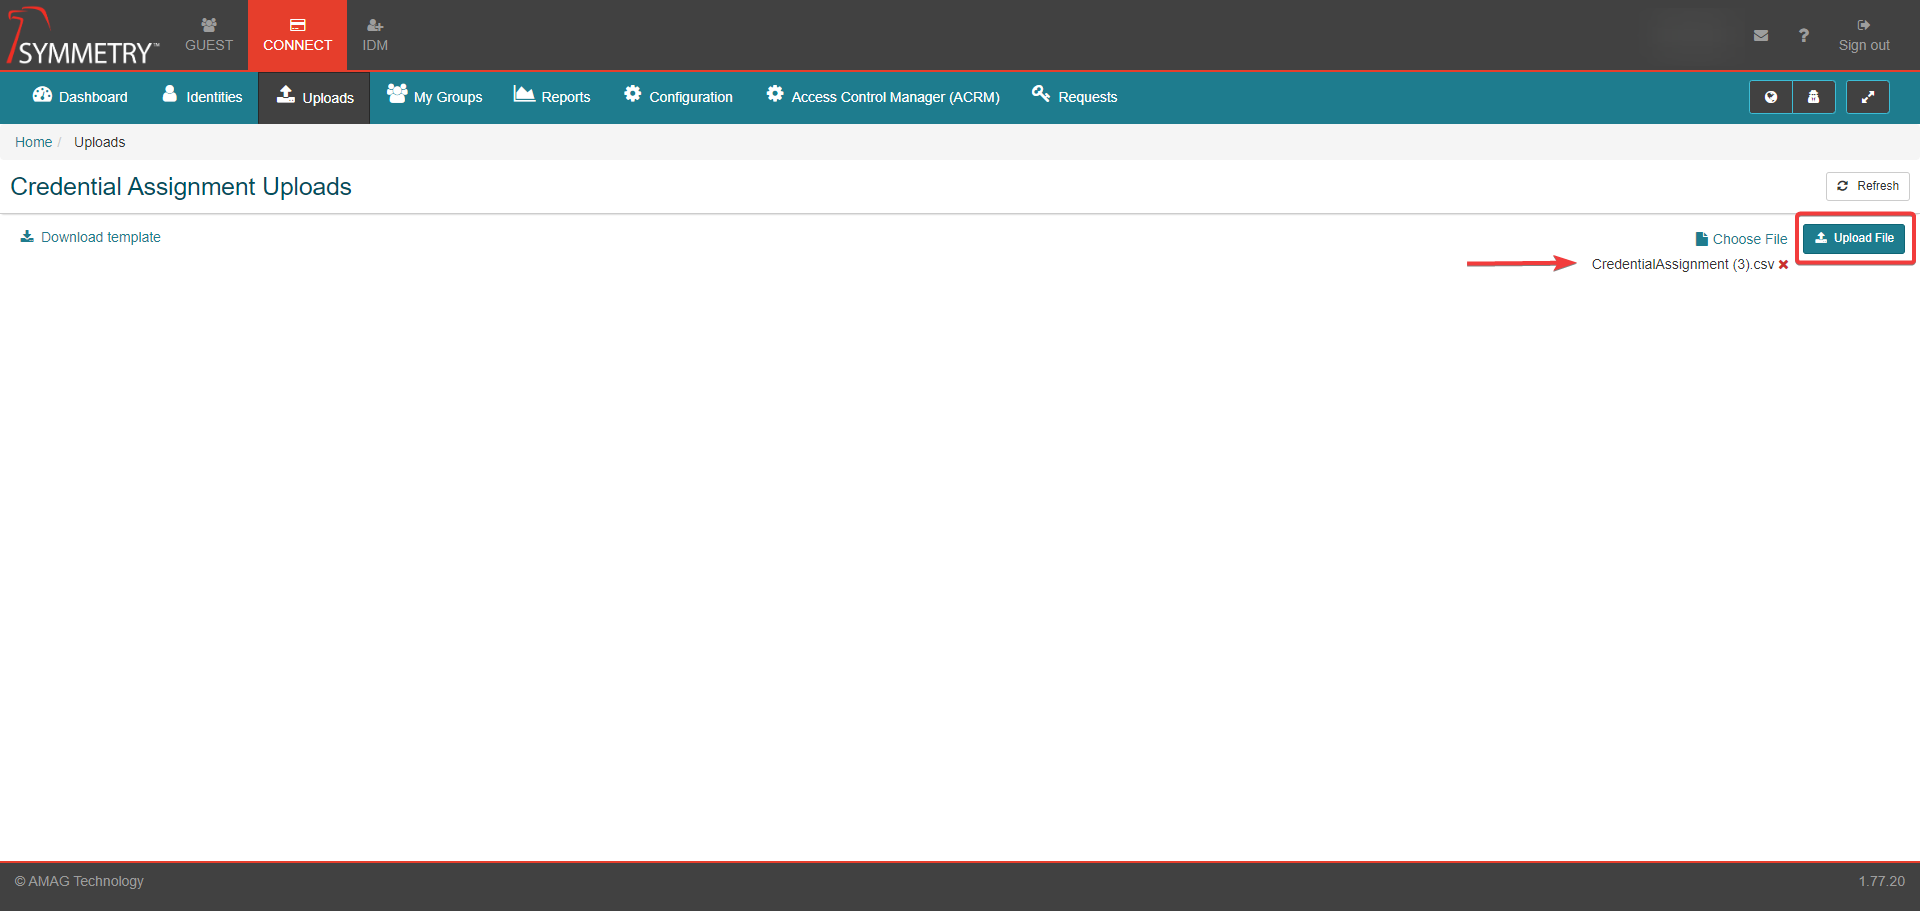
Task: Click the Upload File button
Action: point(1854,238)
